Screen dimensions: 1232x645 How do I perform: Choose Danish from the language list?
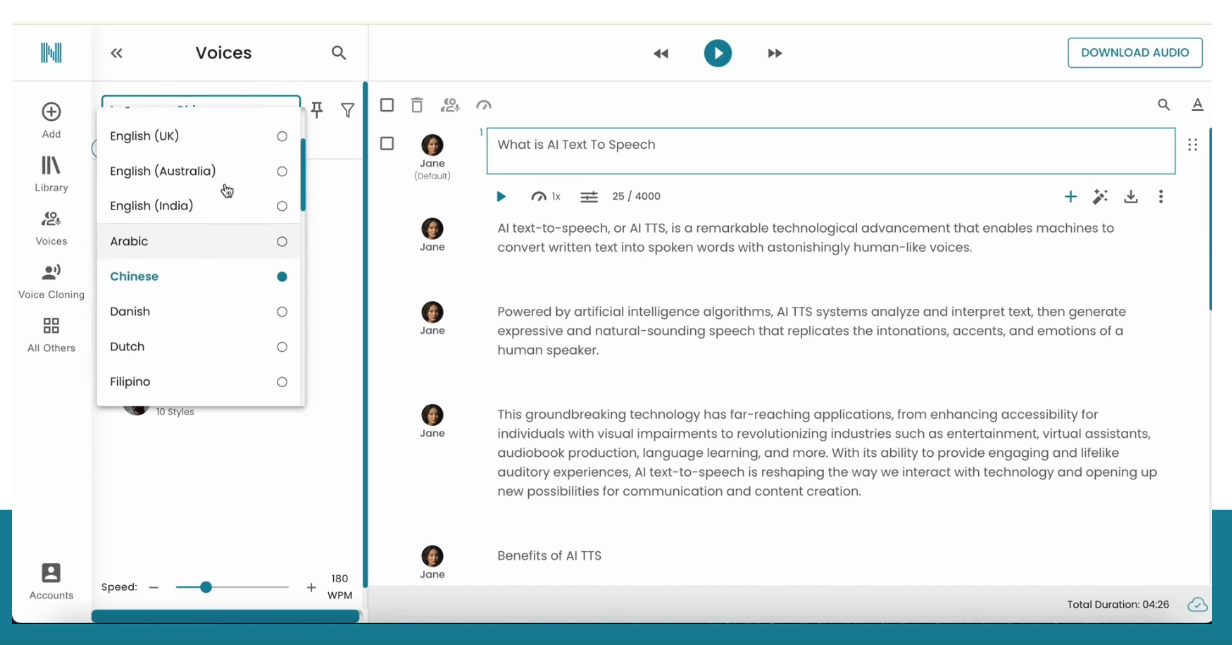(x=130, y=312)
